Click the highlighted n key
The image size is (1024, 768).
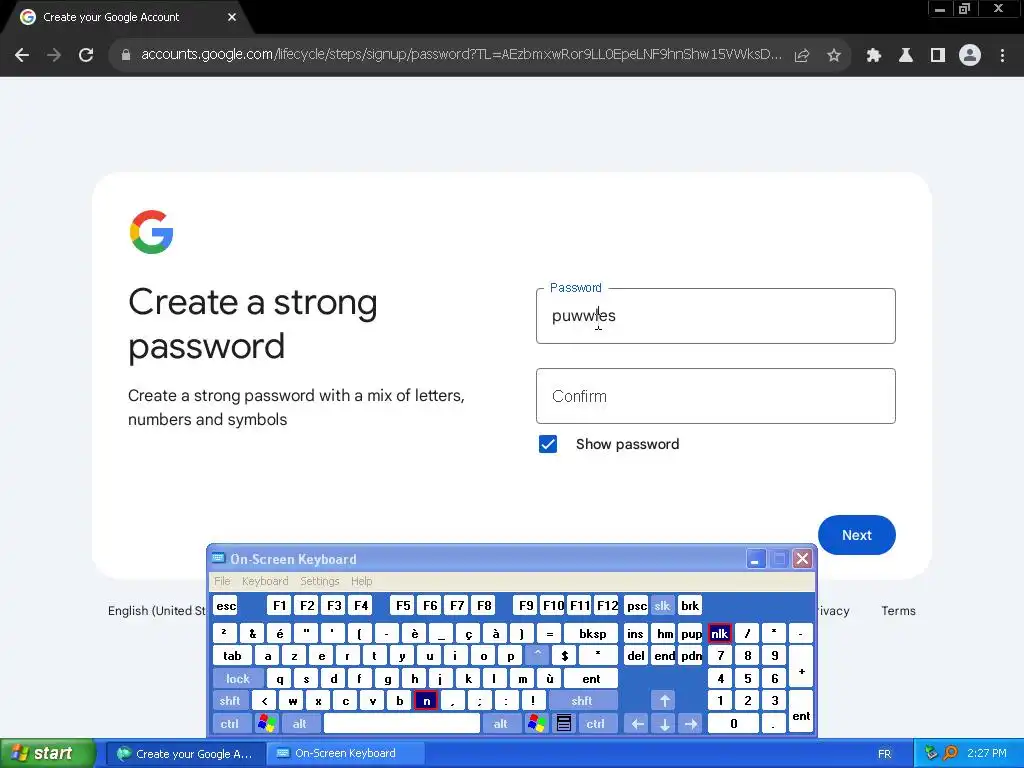click(x=426, y=701)
